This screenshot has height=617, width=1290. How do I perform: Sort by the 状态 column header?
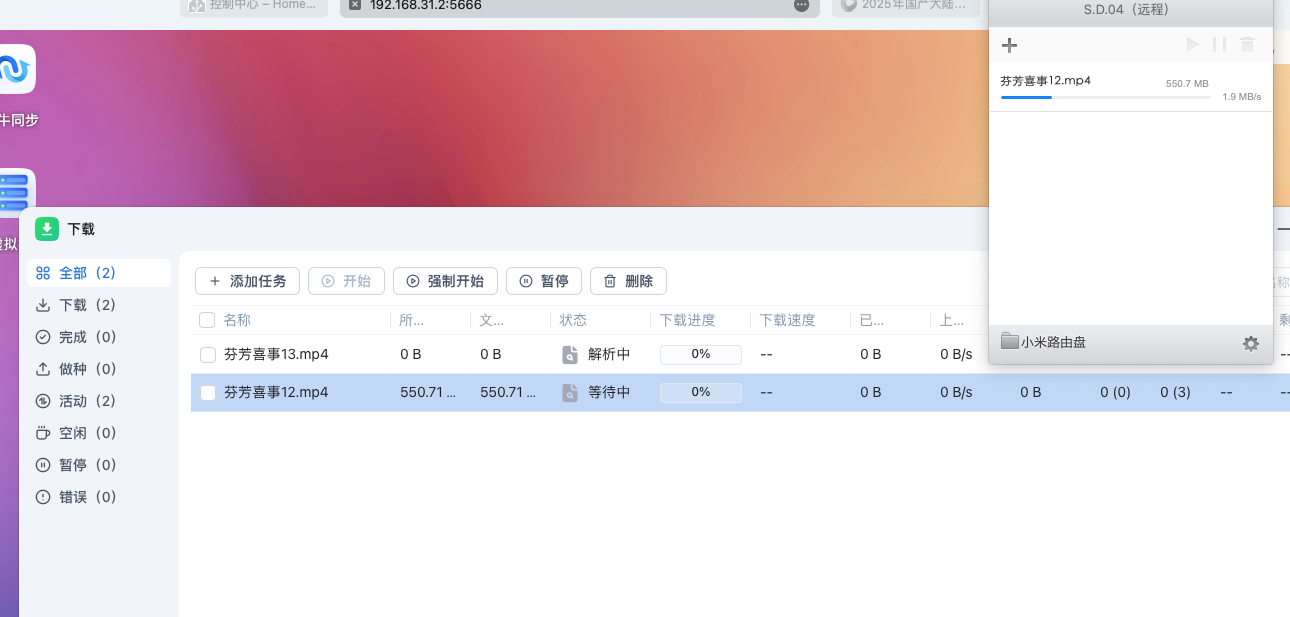point(573,320)
